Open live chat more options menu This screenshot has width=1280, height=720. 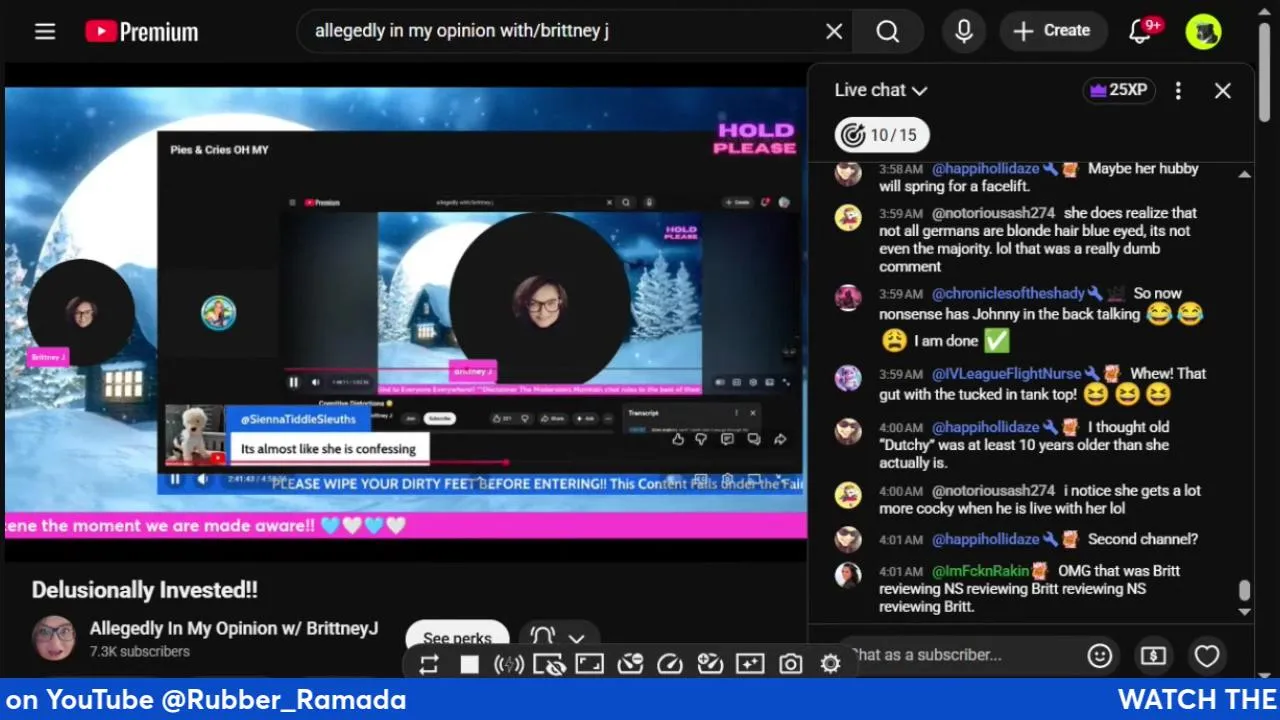[1178, 90]
